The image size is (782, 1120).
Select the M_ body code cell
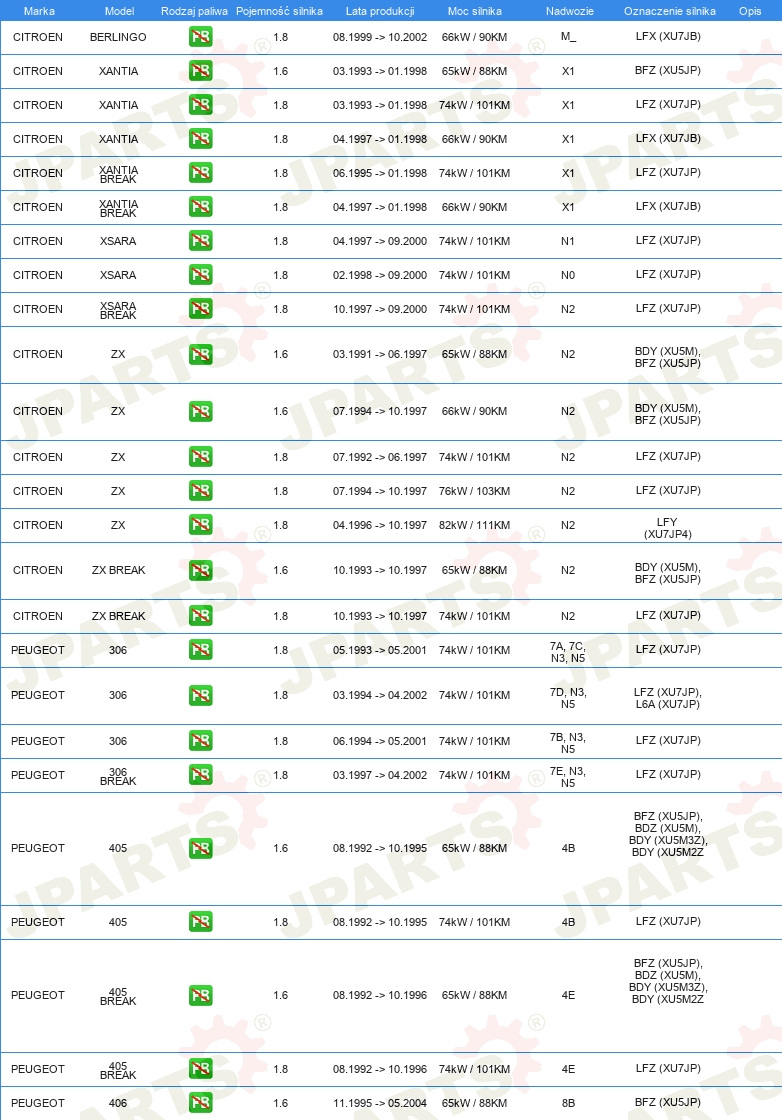(568, 36)
